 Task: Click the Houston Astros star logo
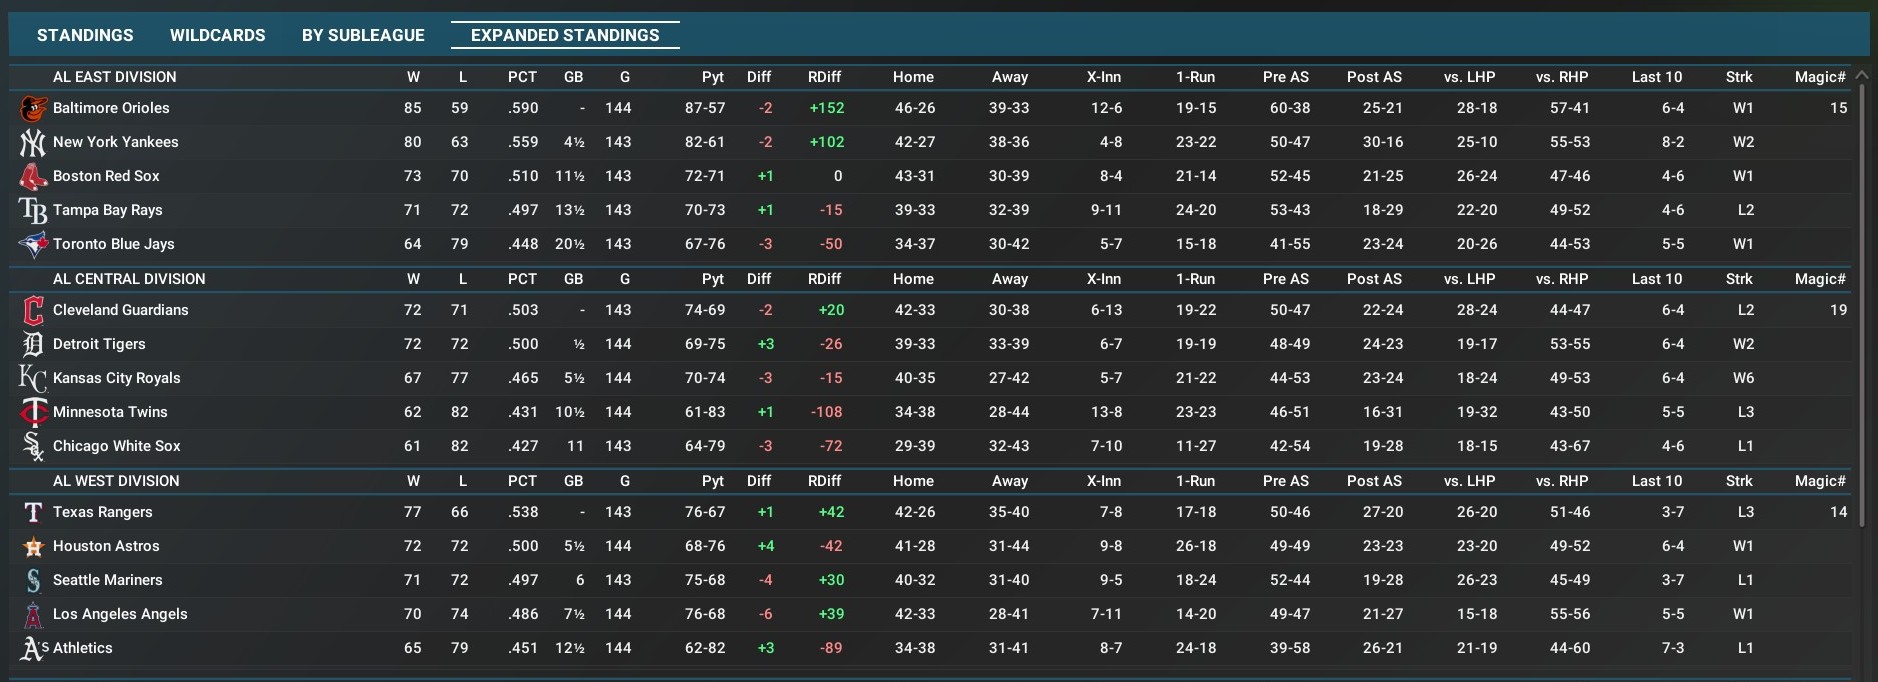pos(33,546)
